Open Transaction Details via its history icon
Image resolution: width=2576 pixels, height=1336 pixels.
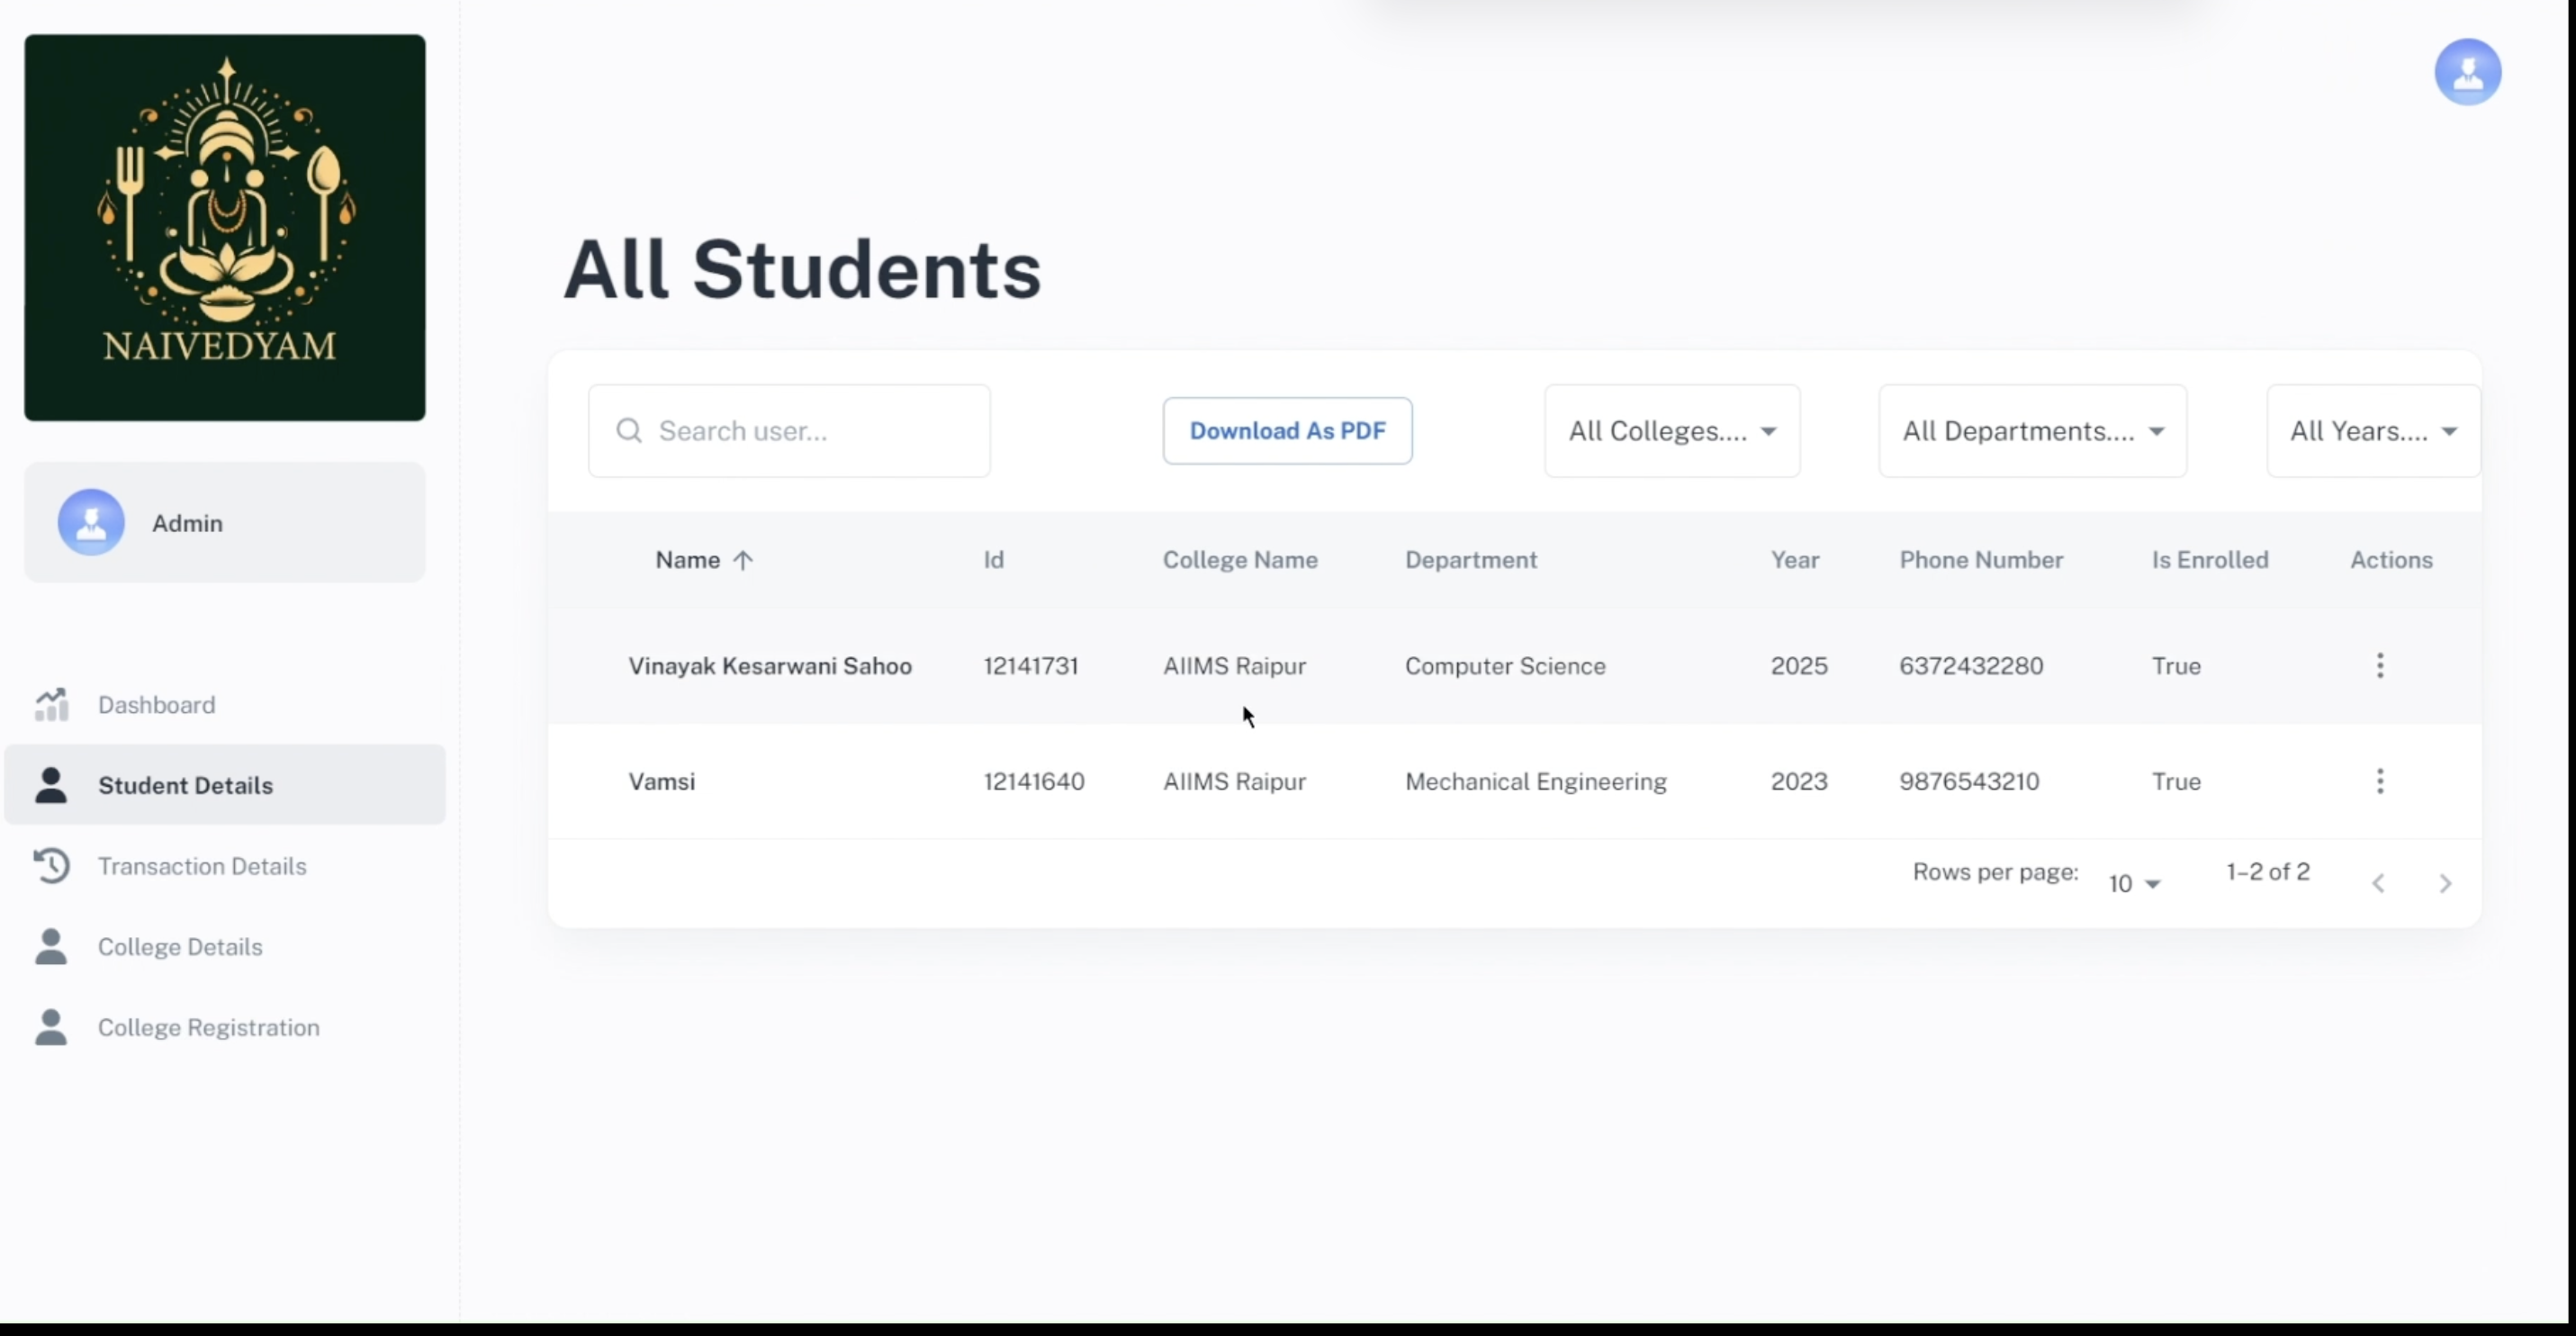click(x=52, y=865)
